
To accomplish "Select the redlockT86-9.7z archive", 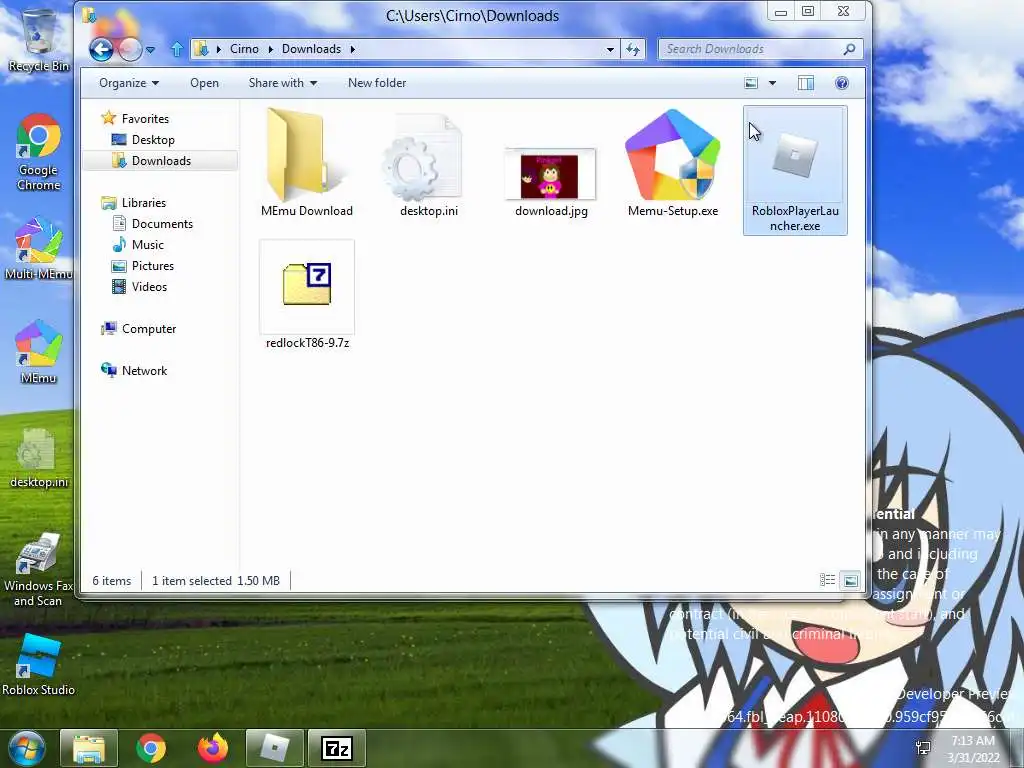I will pos(307,295).
